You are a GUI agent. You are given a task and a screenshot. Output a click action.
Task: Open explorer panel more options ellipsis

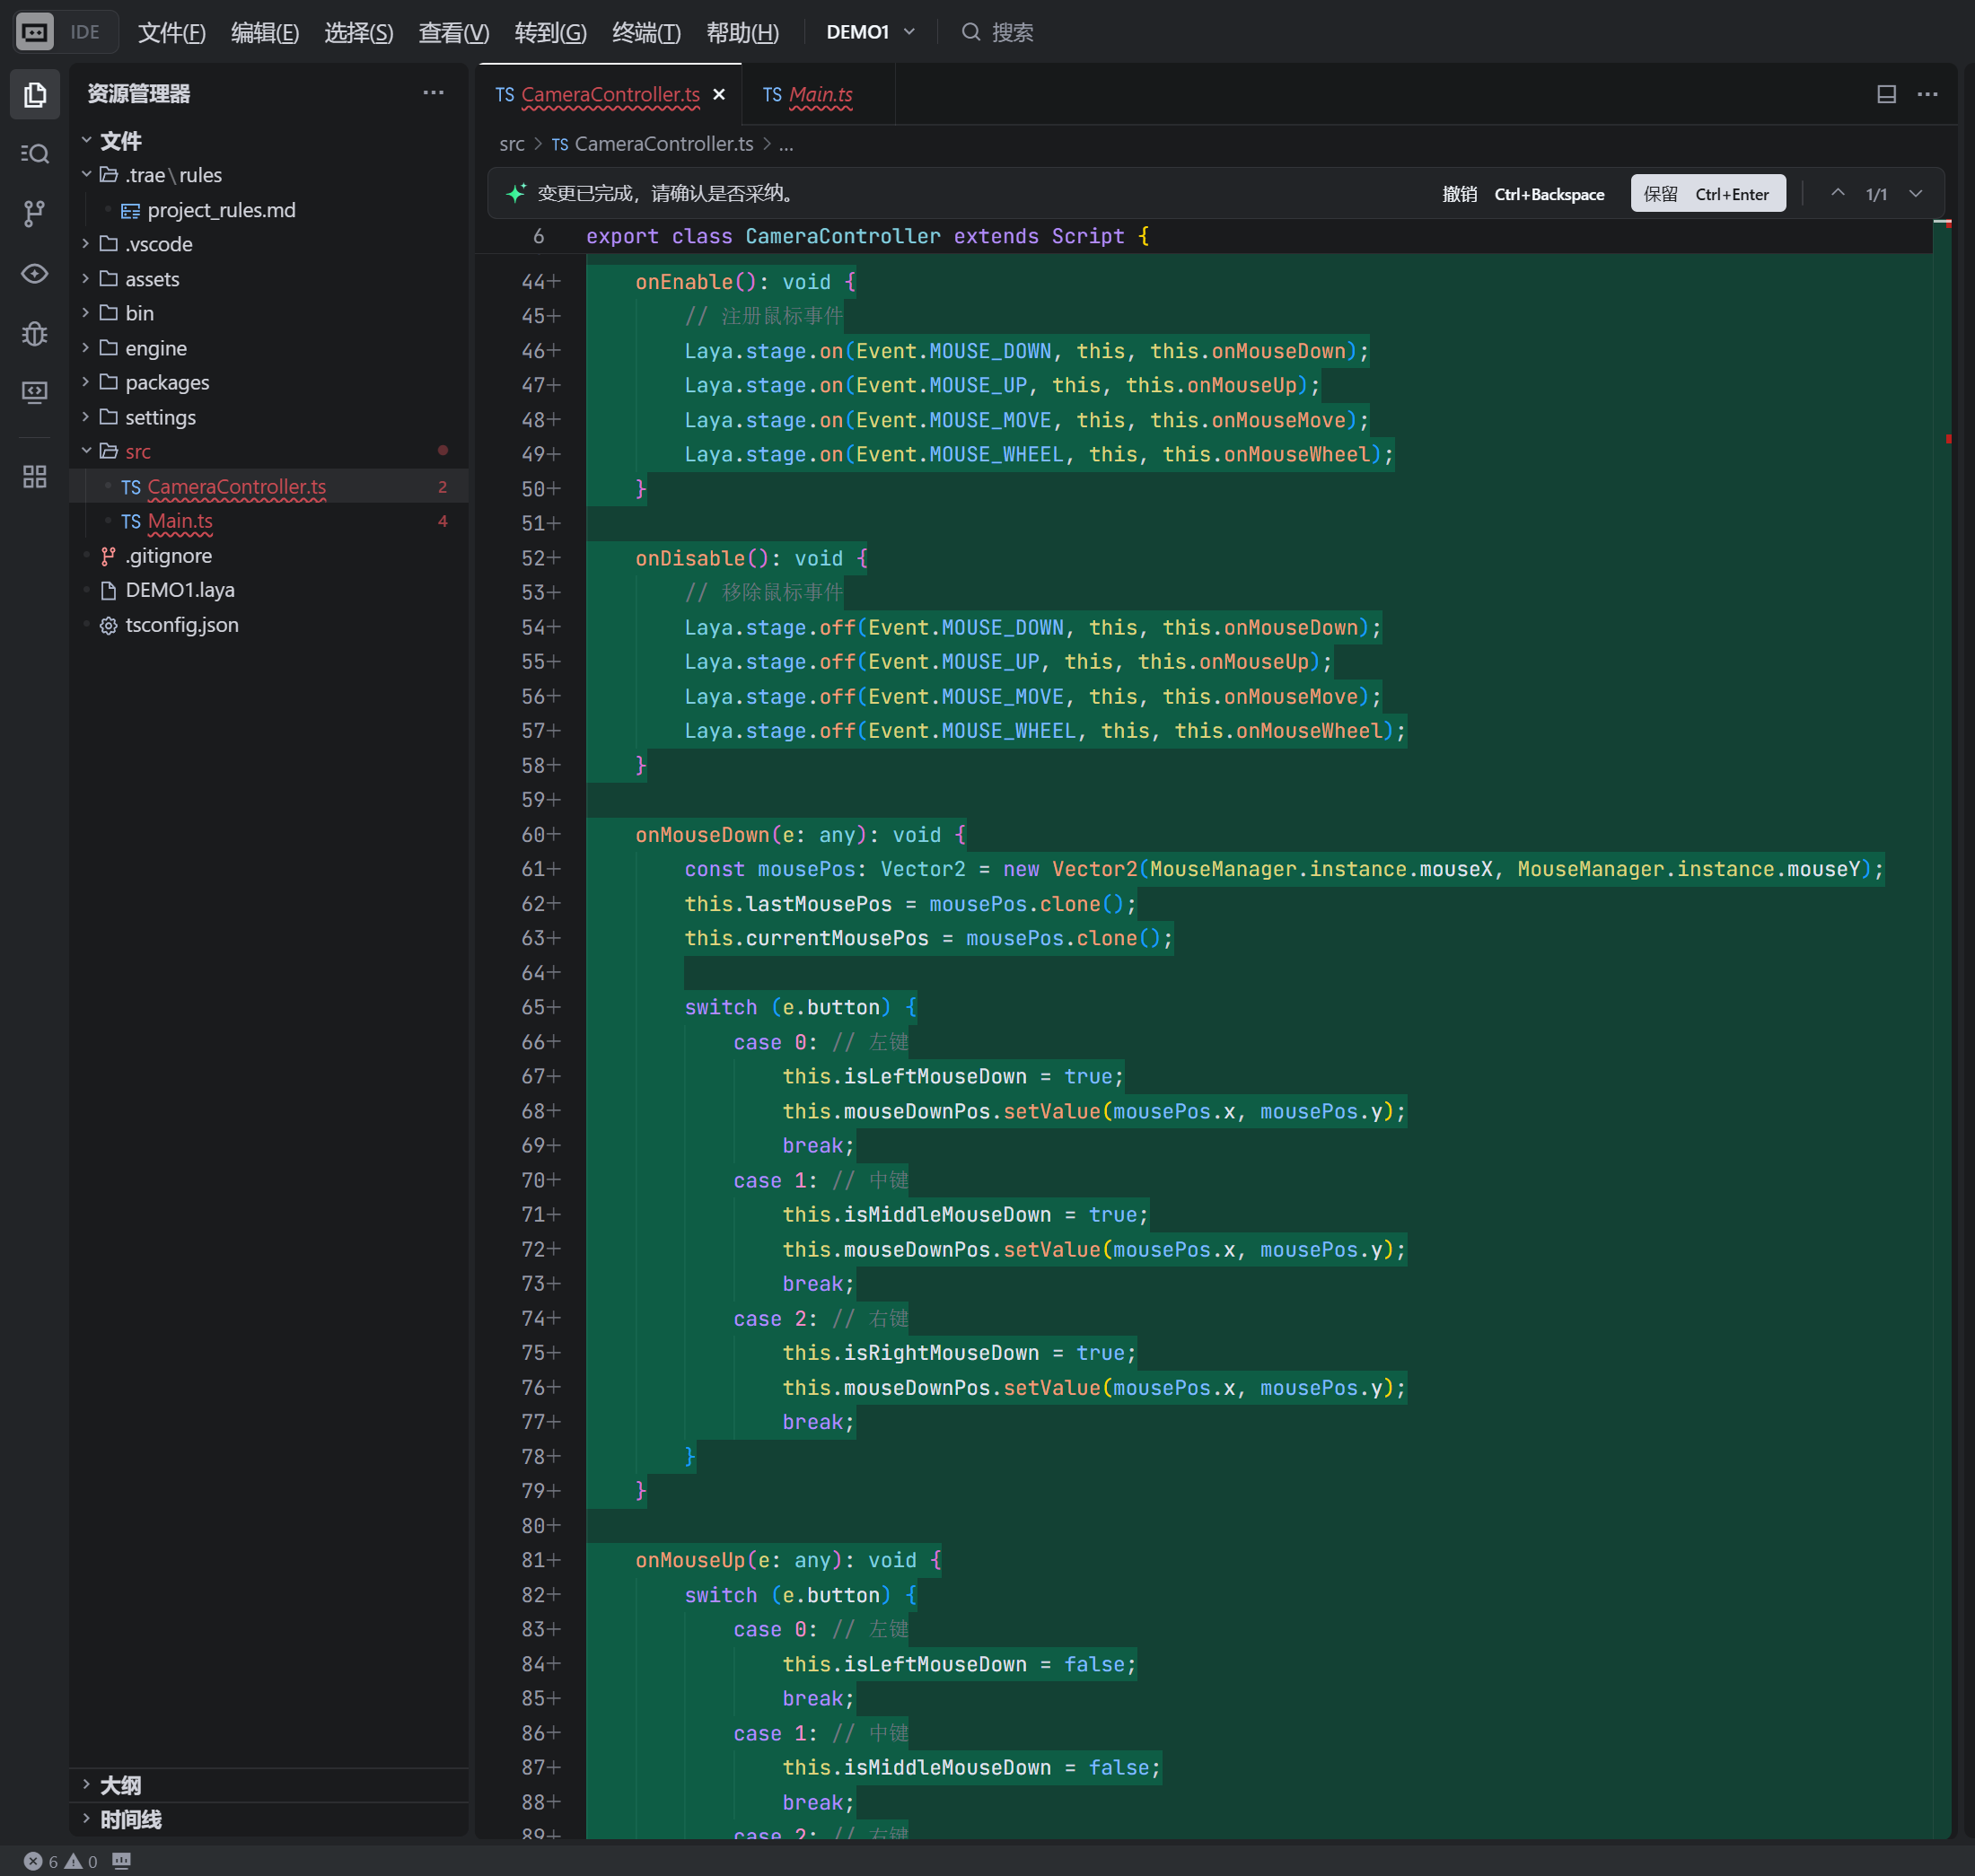point(433,93)
